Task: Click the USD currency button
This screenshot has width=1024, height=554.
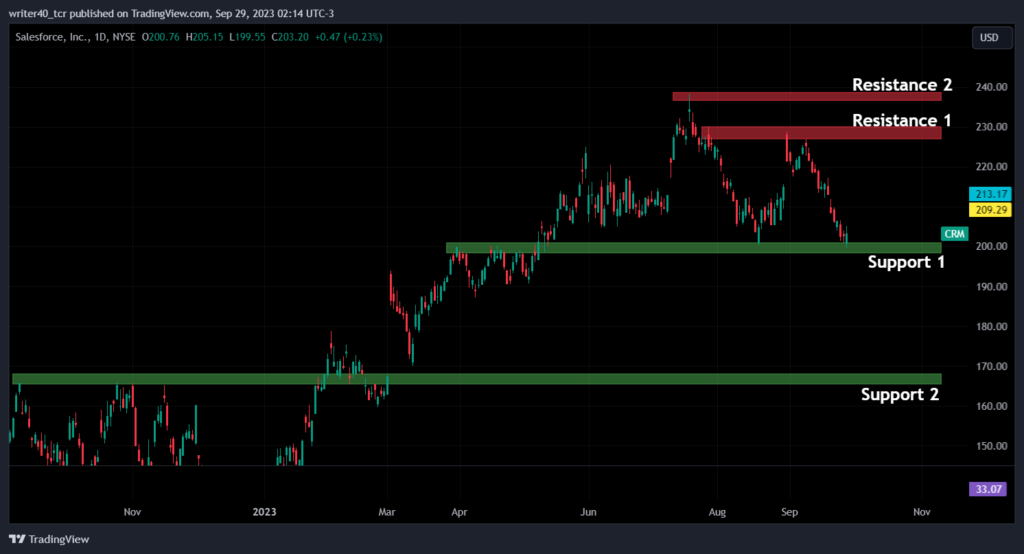Action: (991, 37)
